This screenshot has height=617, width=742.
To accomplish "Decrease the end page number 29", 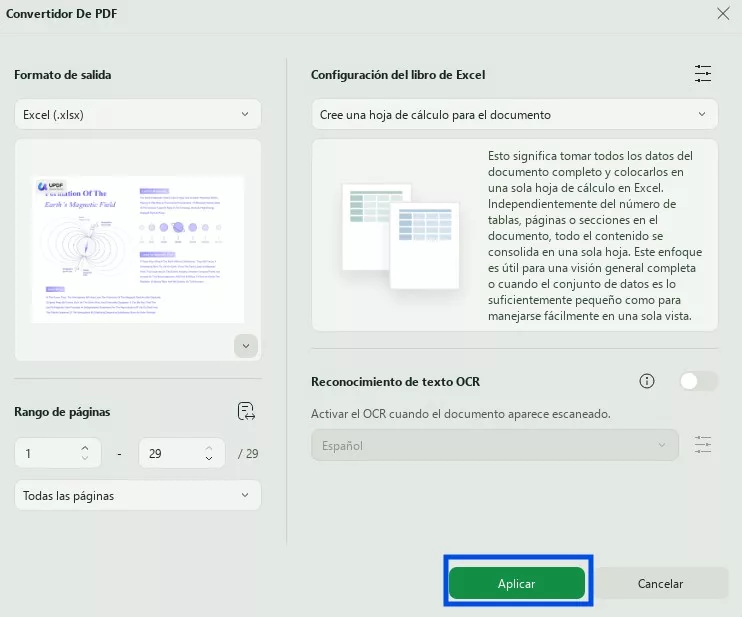I will [x=209, y=458].
